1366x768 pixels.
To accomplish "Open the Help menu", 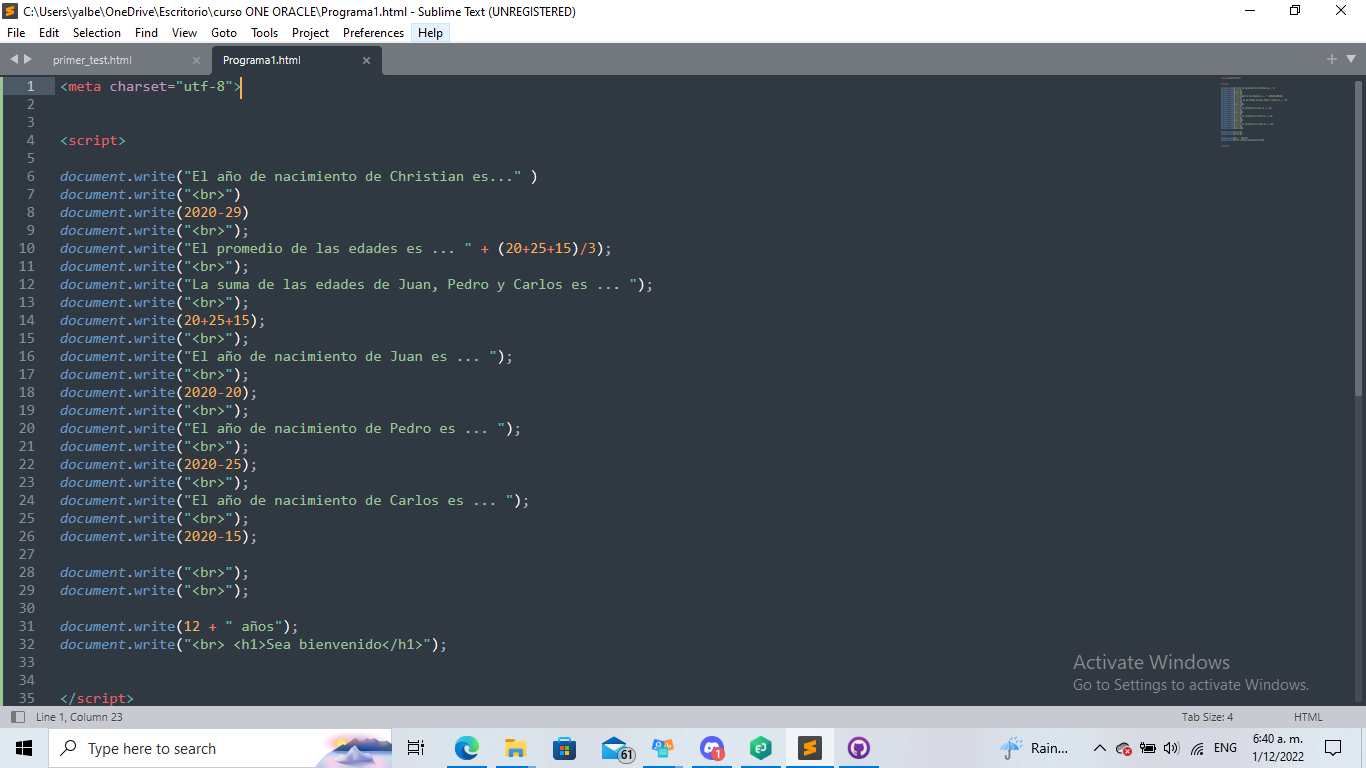I will pos(430,33).
